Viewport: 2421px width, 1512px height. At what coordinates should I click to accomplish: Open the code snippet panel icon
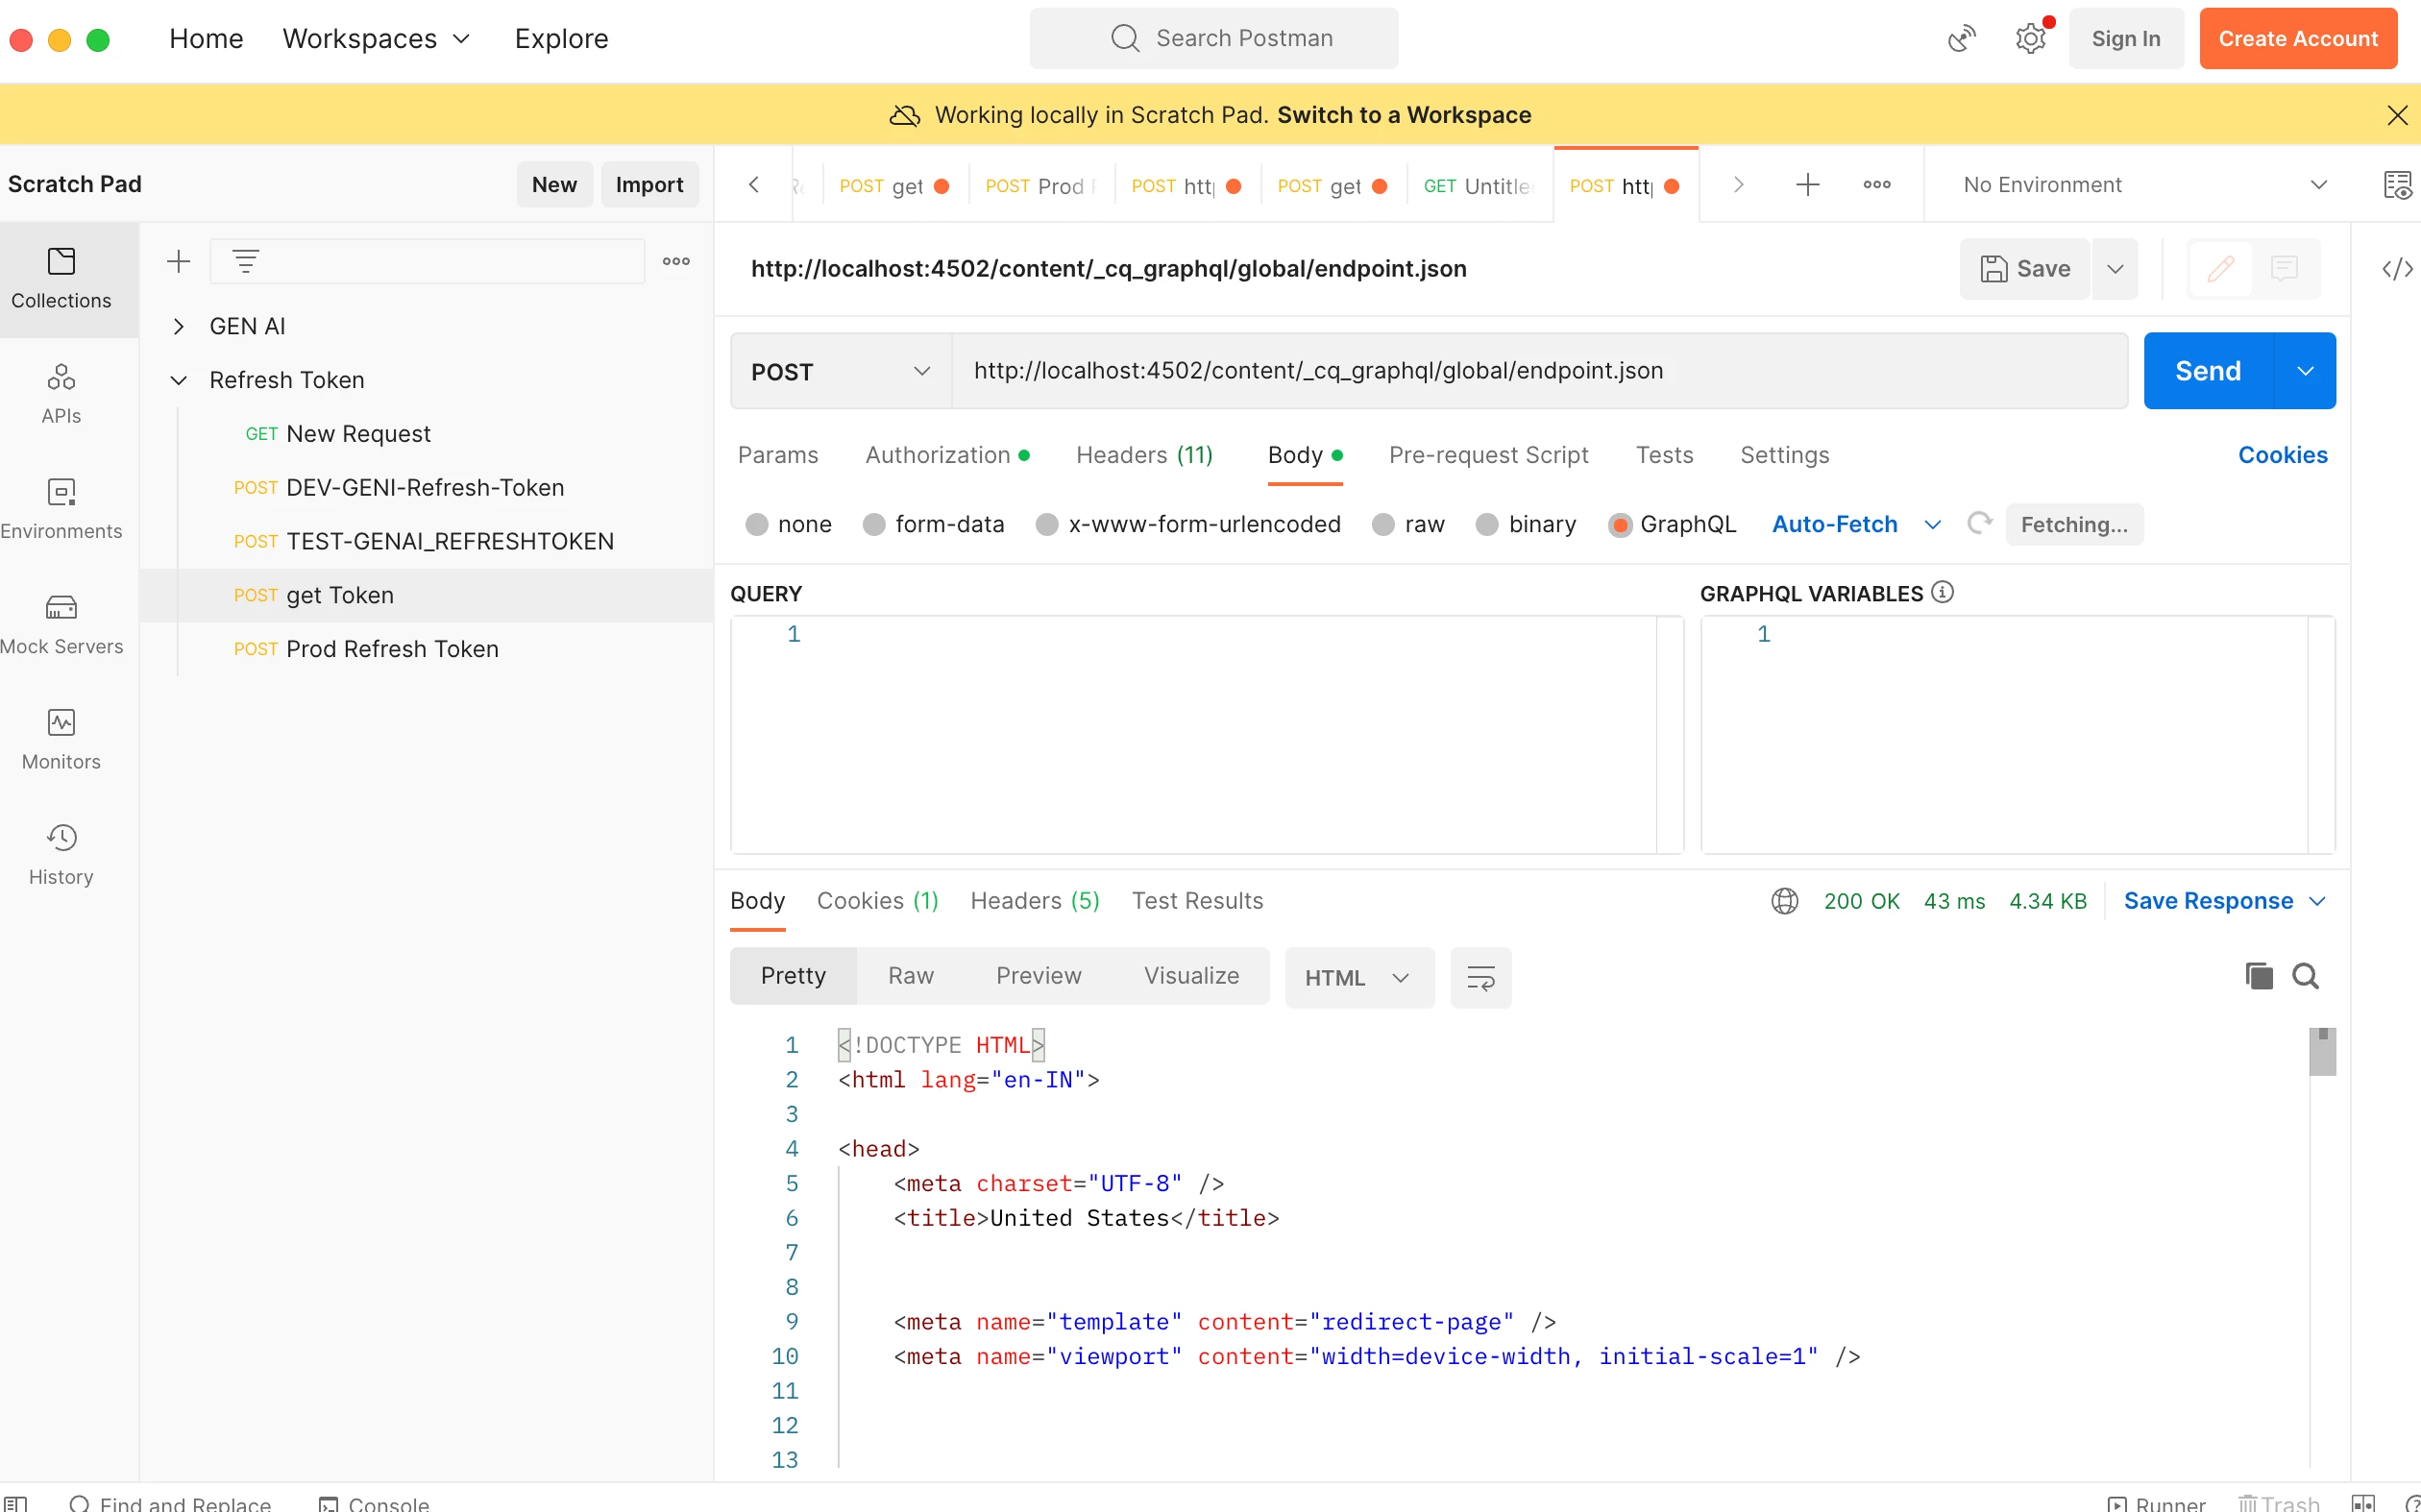click(x=2397, y=269)
